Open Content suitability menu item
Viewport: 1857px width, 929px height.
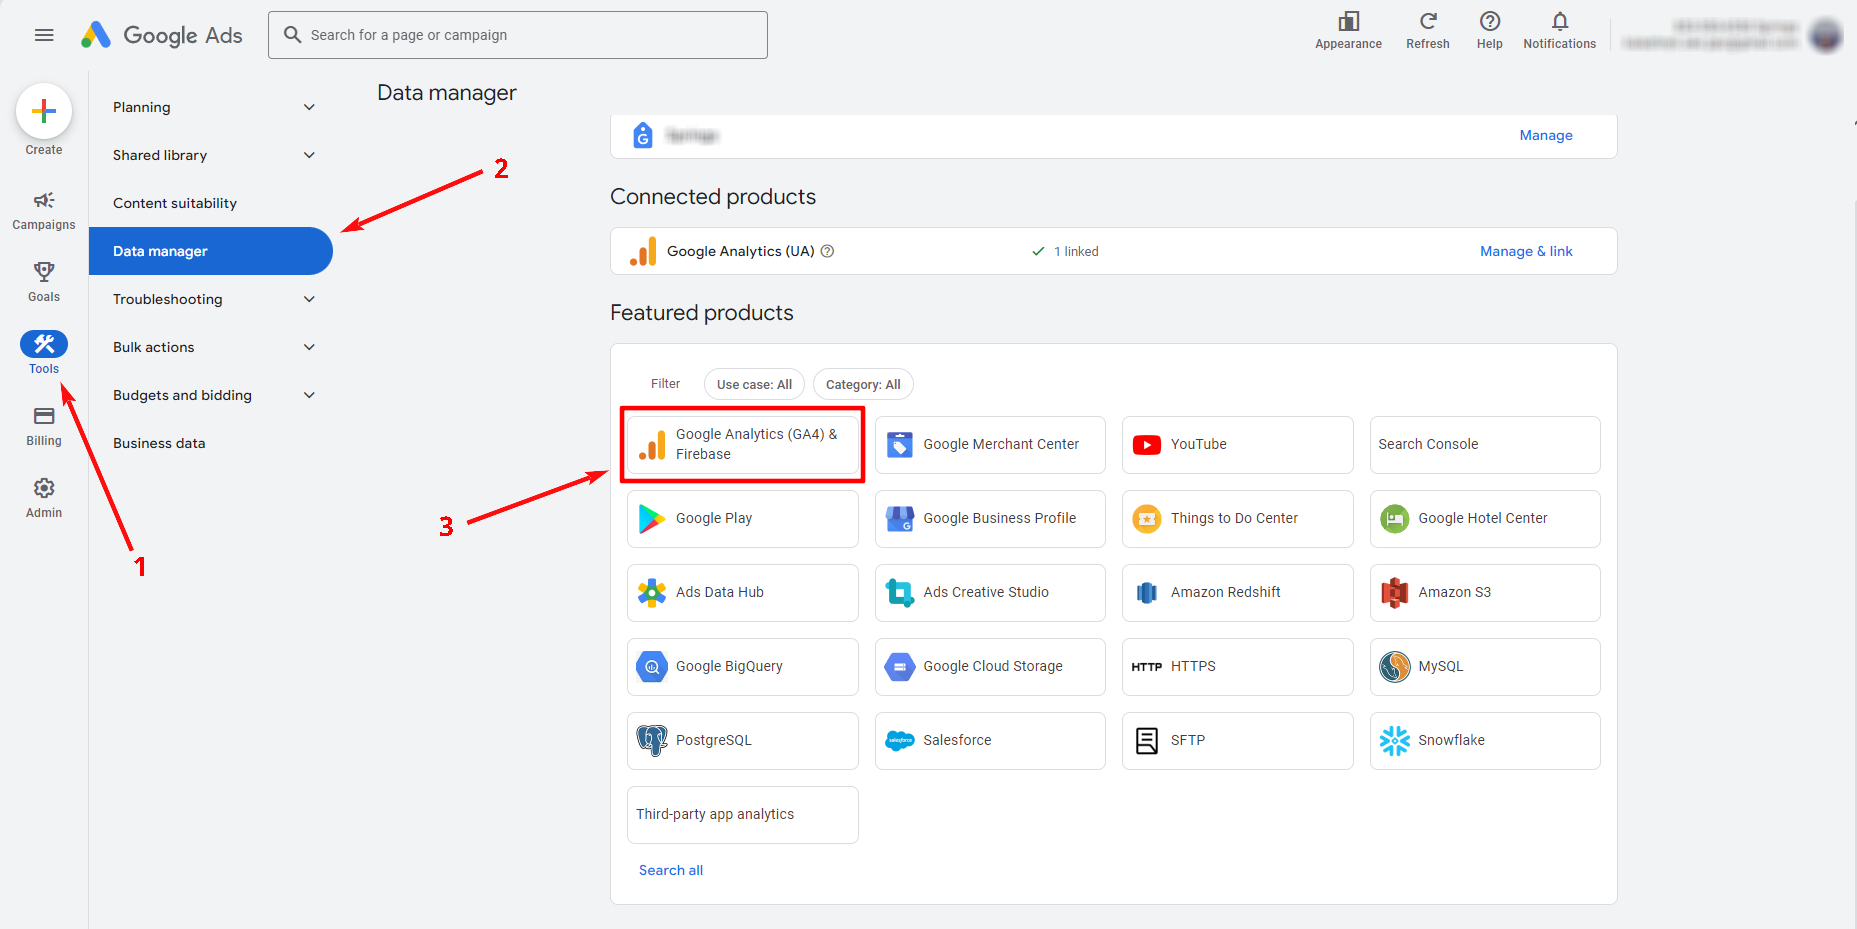pos(211,203)
